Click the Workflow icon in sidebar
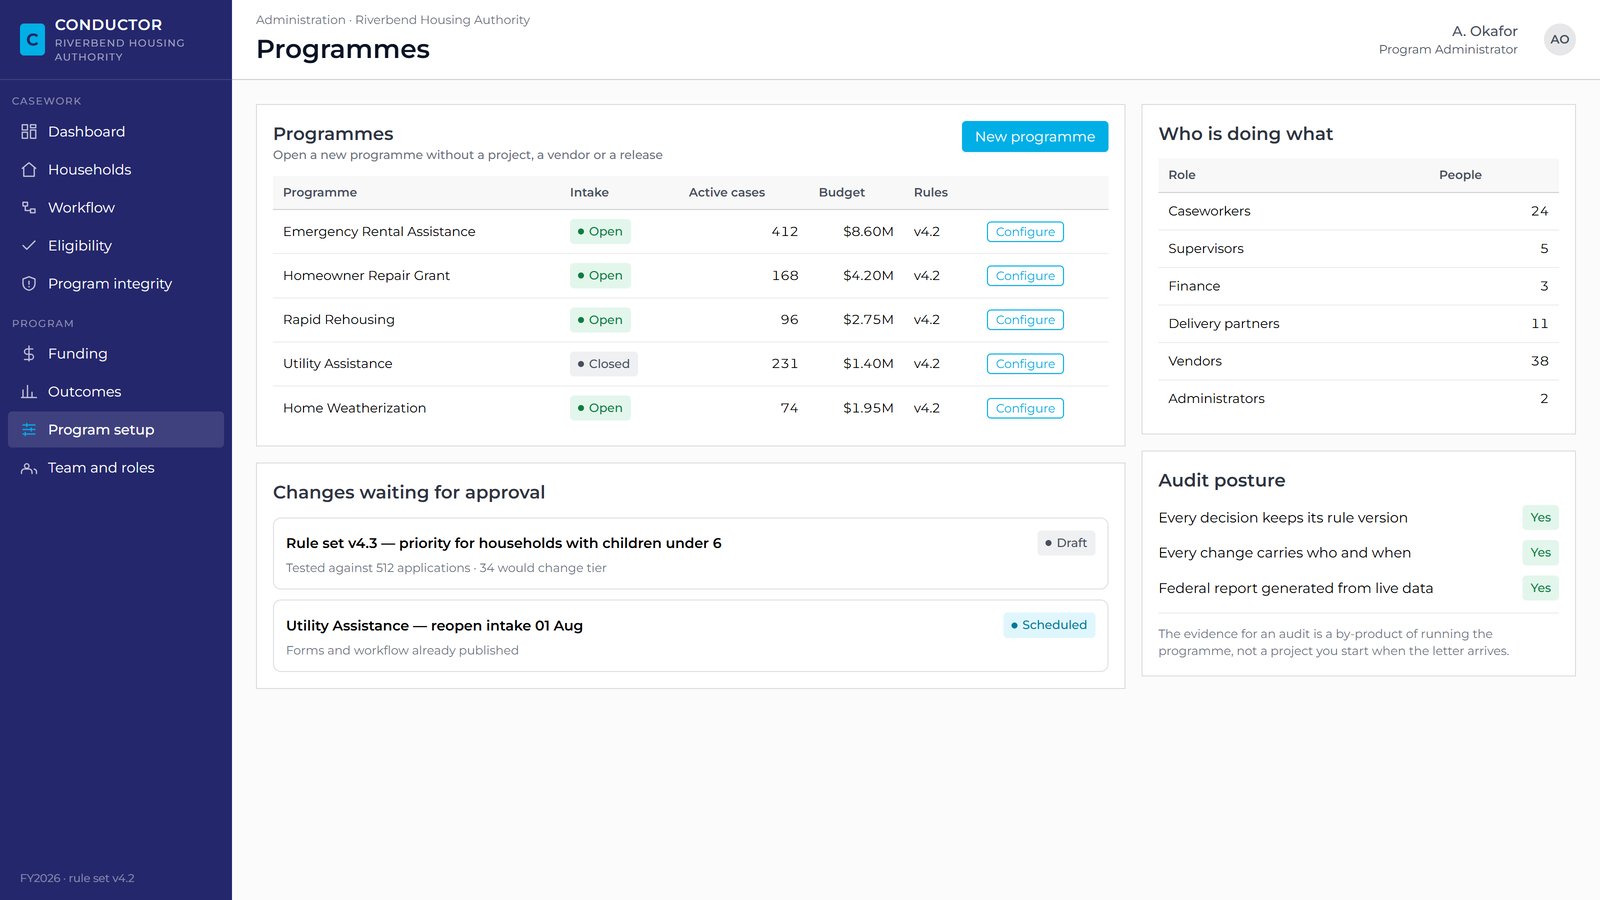The width and height of the screenshot is (1600, 900). click(29, 207)
